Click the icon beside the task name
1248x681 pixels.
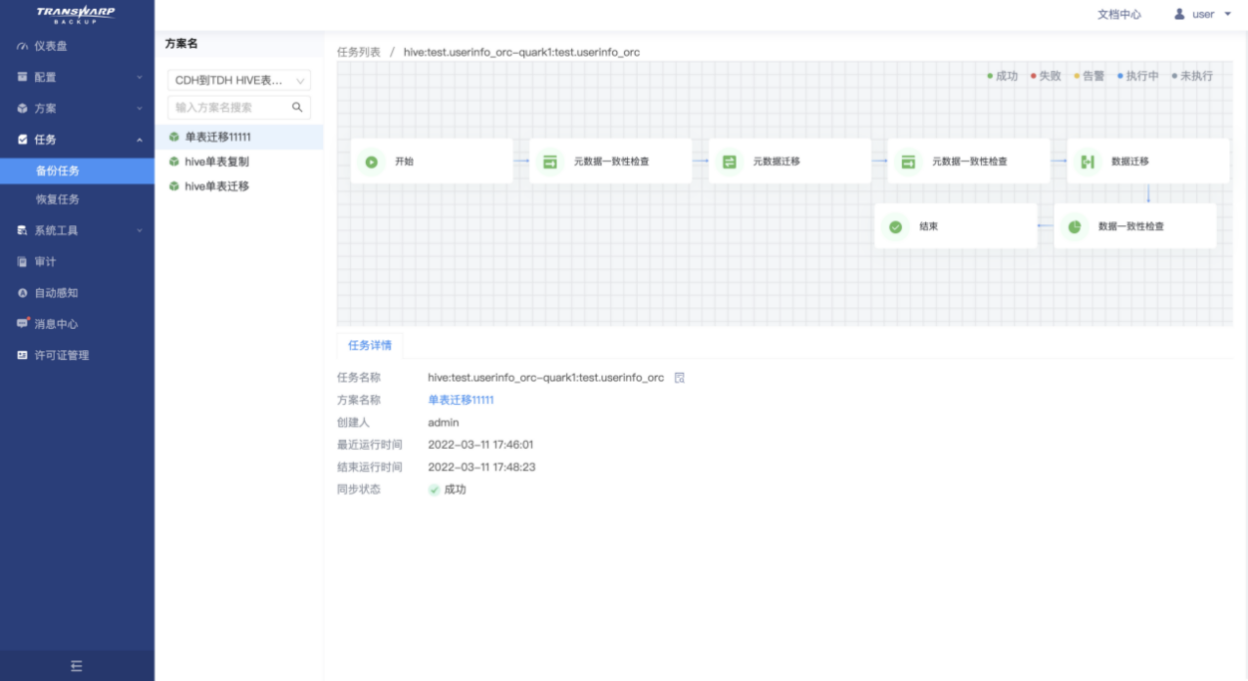tap(680, 378)
